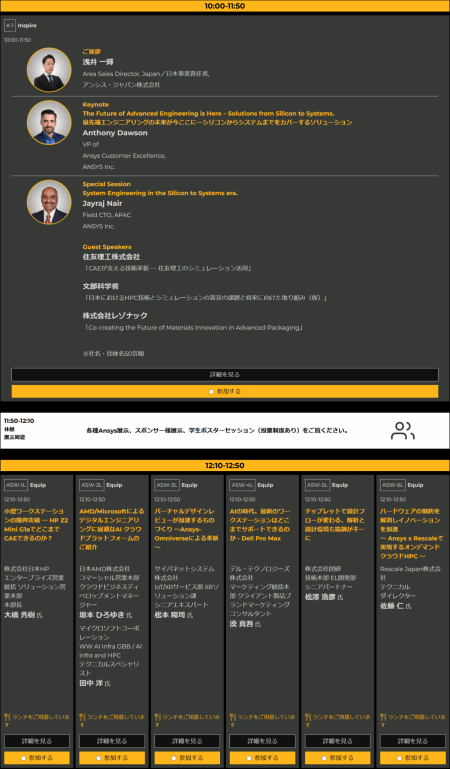This screenshot has height=769, width=450.
Task: Click the 'Field CTO, APAC' job title
Action: 107,215
